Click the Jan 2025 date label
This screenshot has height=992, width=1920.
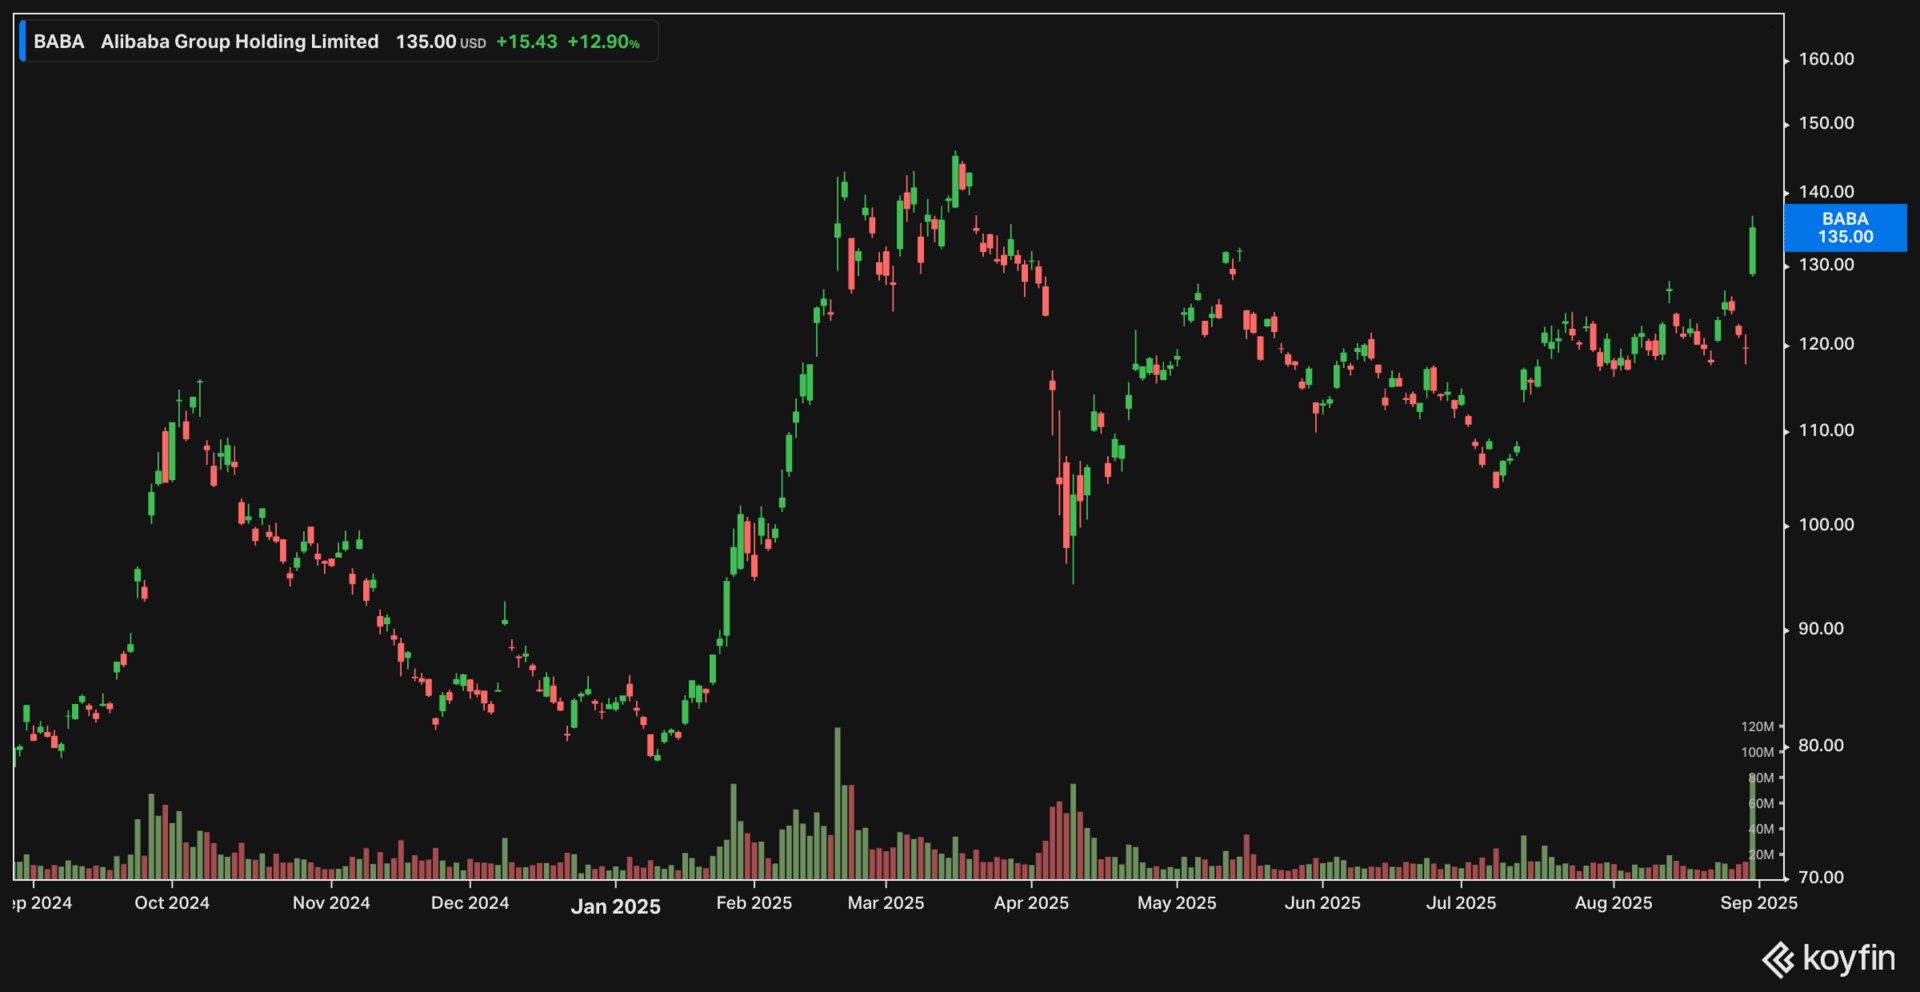coord(616,907)
